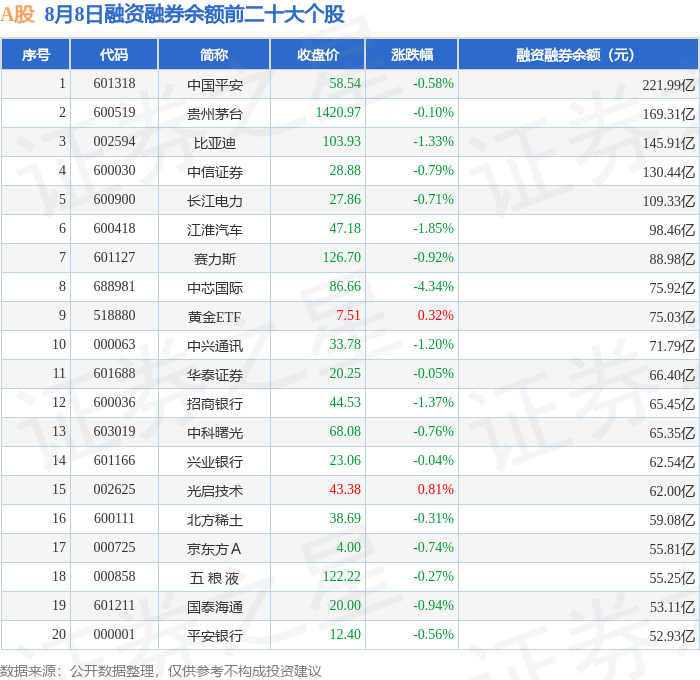Click stock code 600036
This screenshot has height=680, width=700.
pos(114,402)
